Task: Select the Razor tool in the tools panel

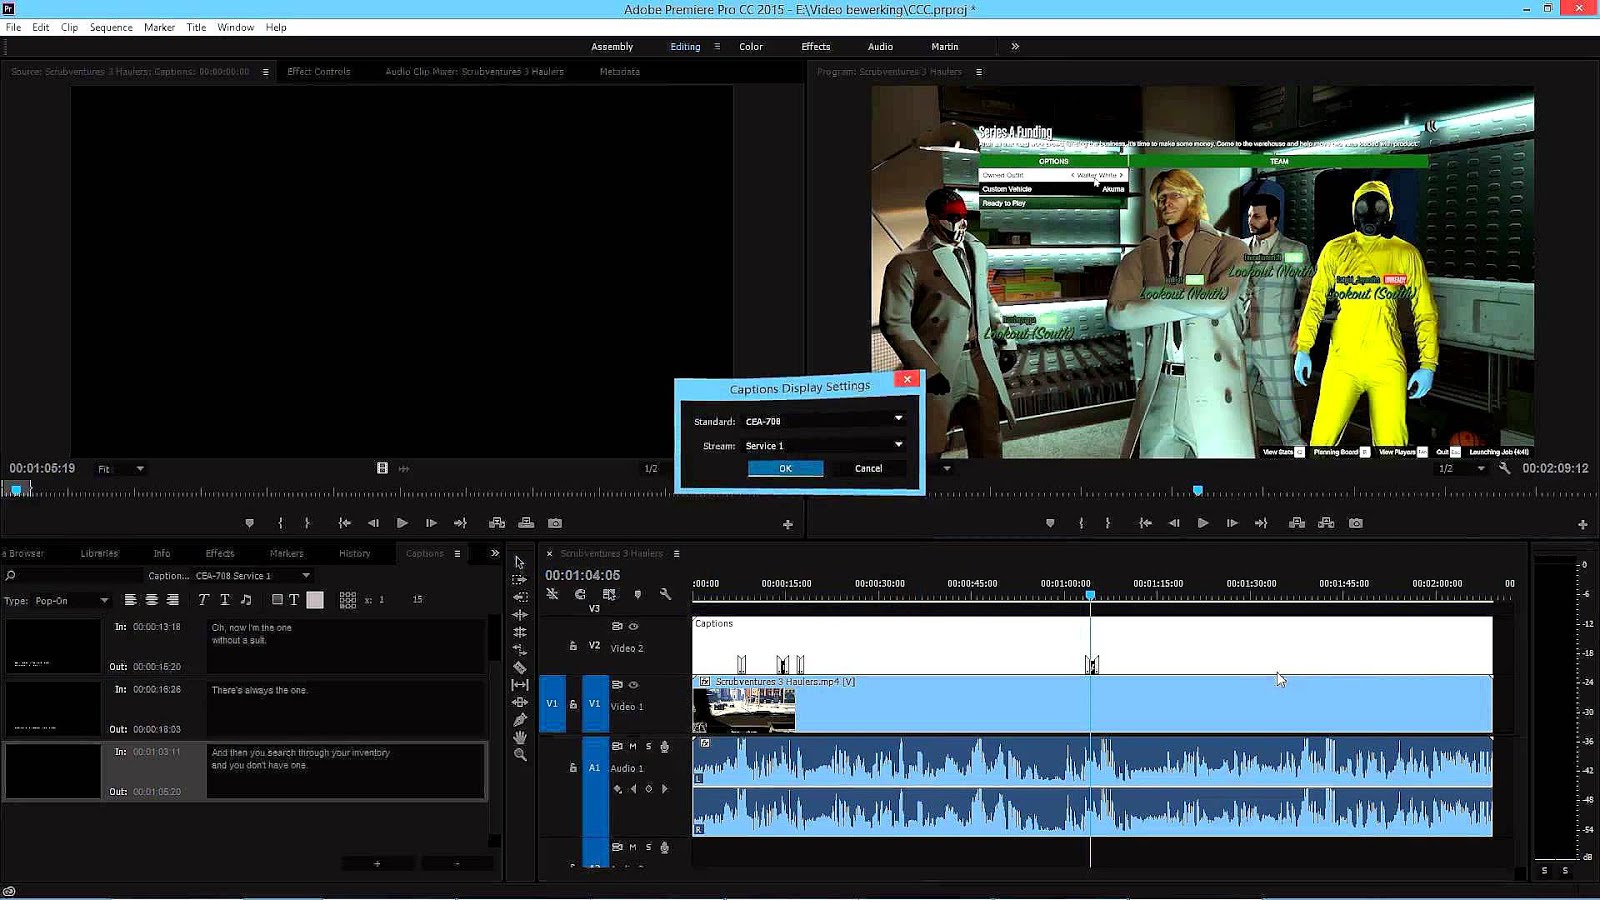Action: click(520, 667)
